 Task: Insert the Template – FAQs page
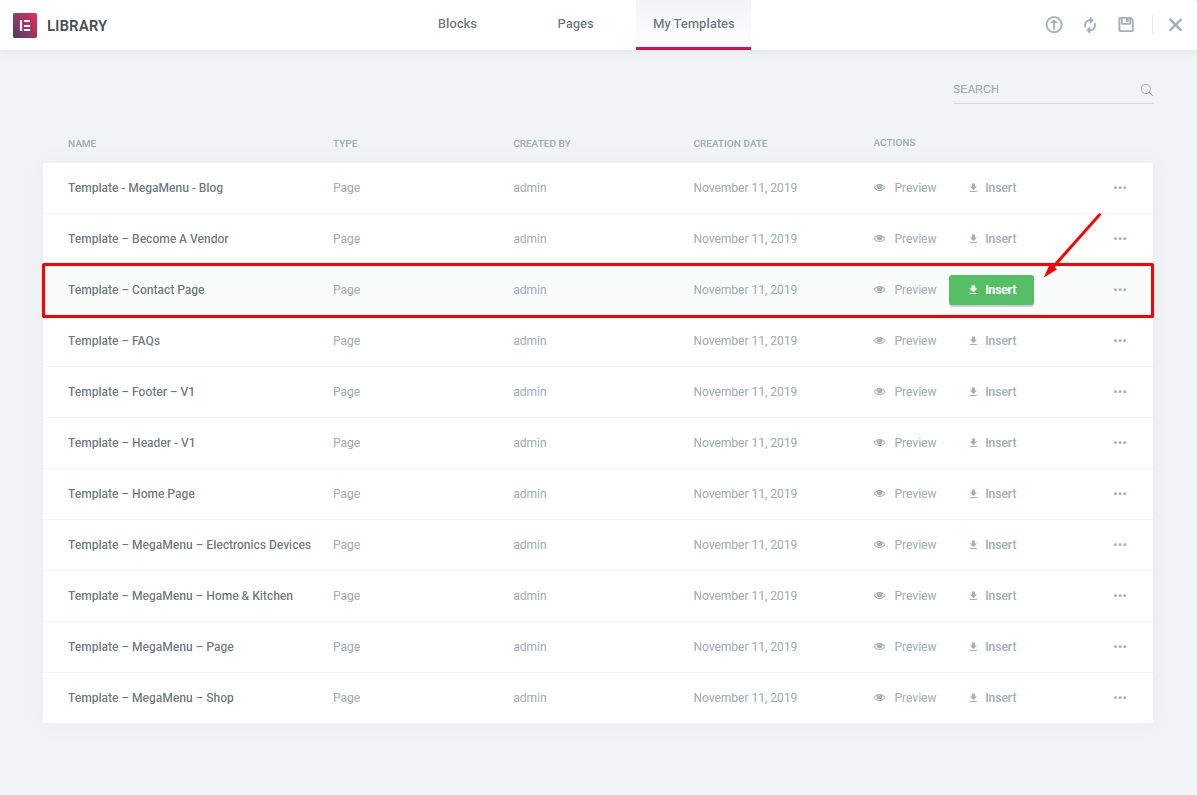(x=992, y=341)
